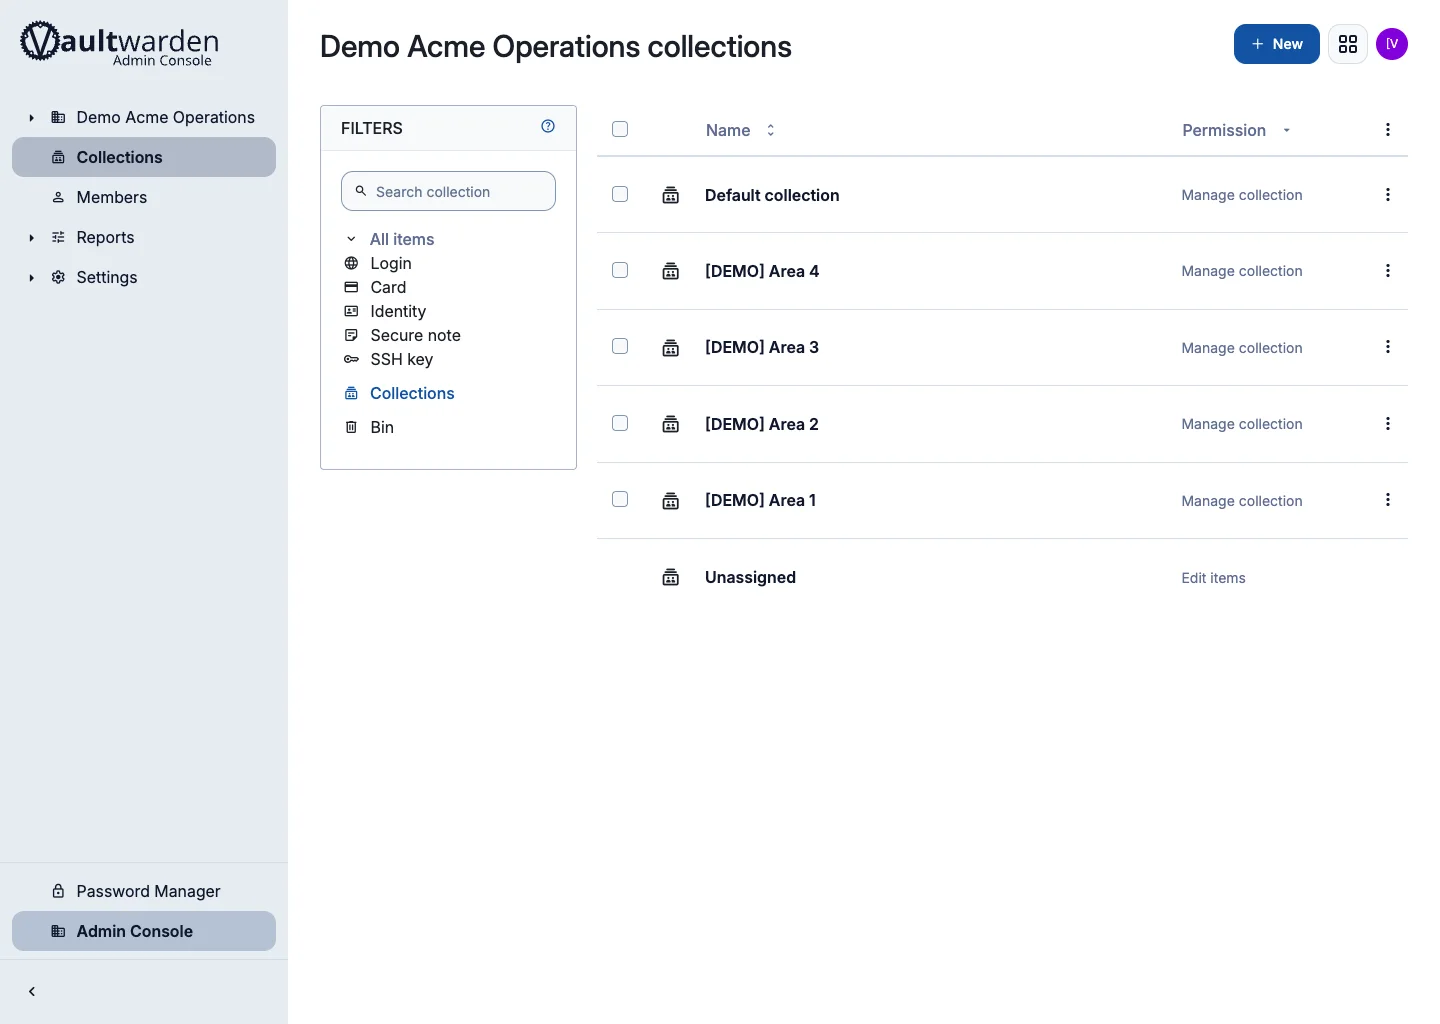This screenshot has height=1024, width=1440.
Task: Click the Unassigned collection icon
Action: pyautogui.click(x=671, y=577)
